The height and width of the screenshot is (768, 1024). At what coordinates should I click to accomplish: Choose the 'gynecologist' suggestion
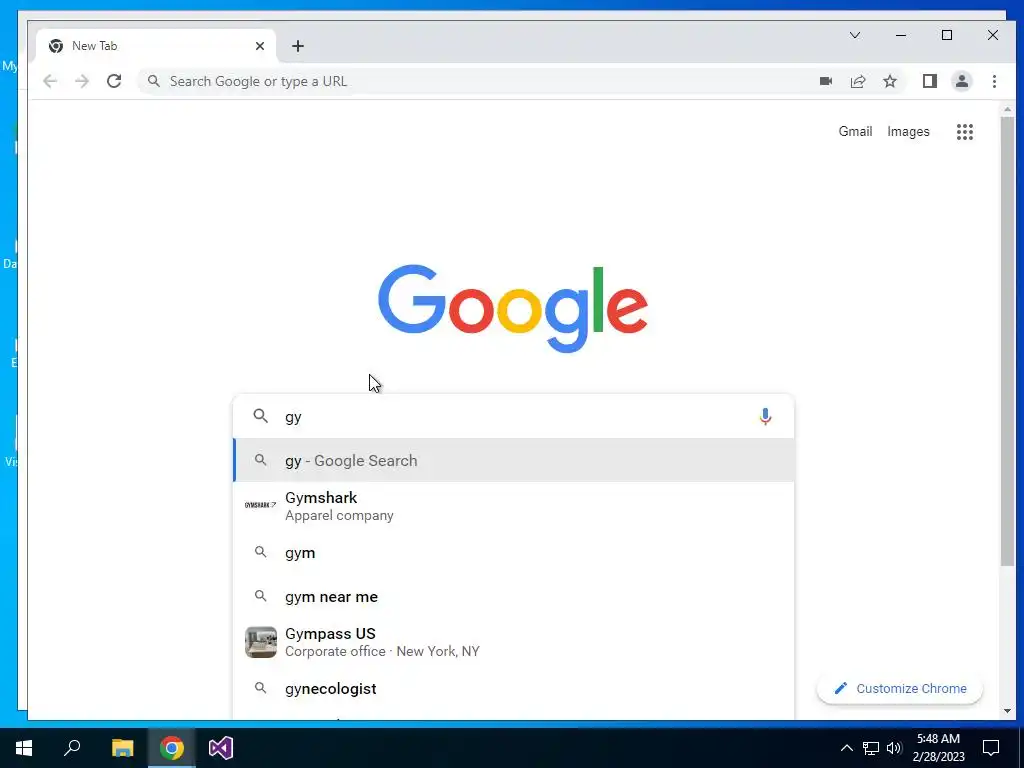(514, 688)
